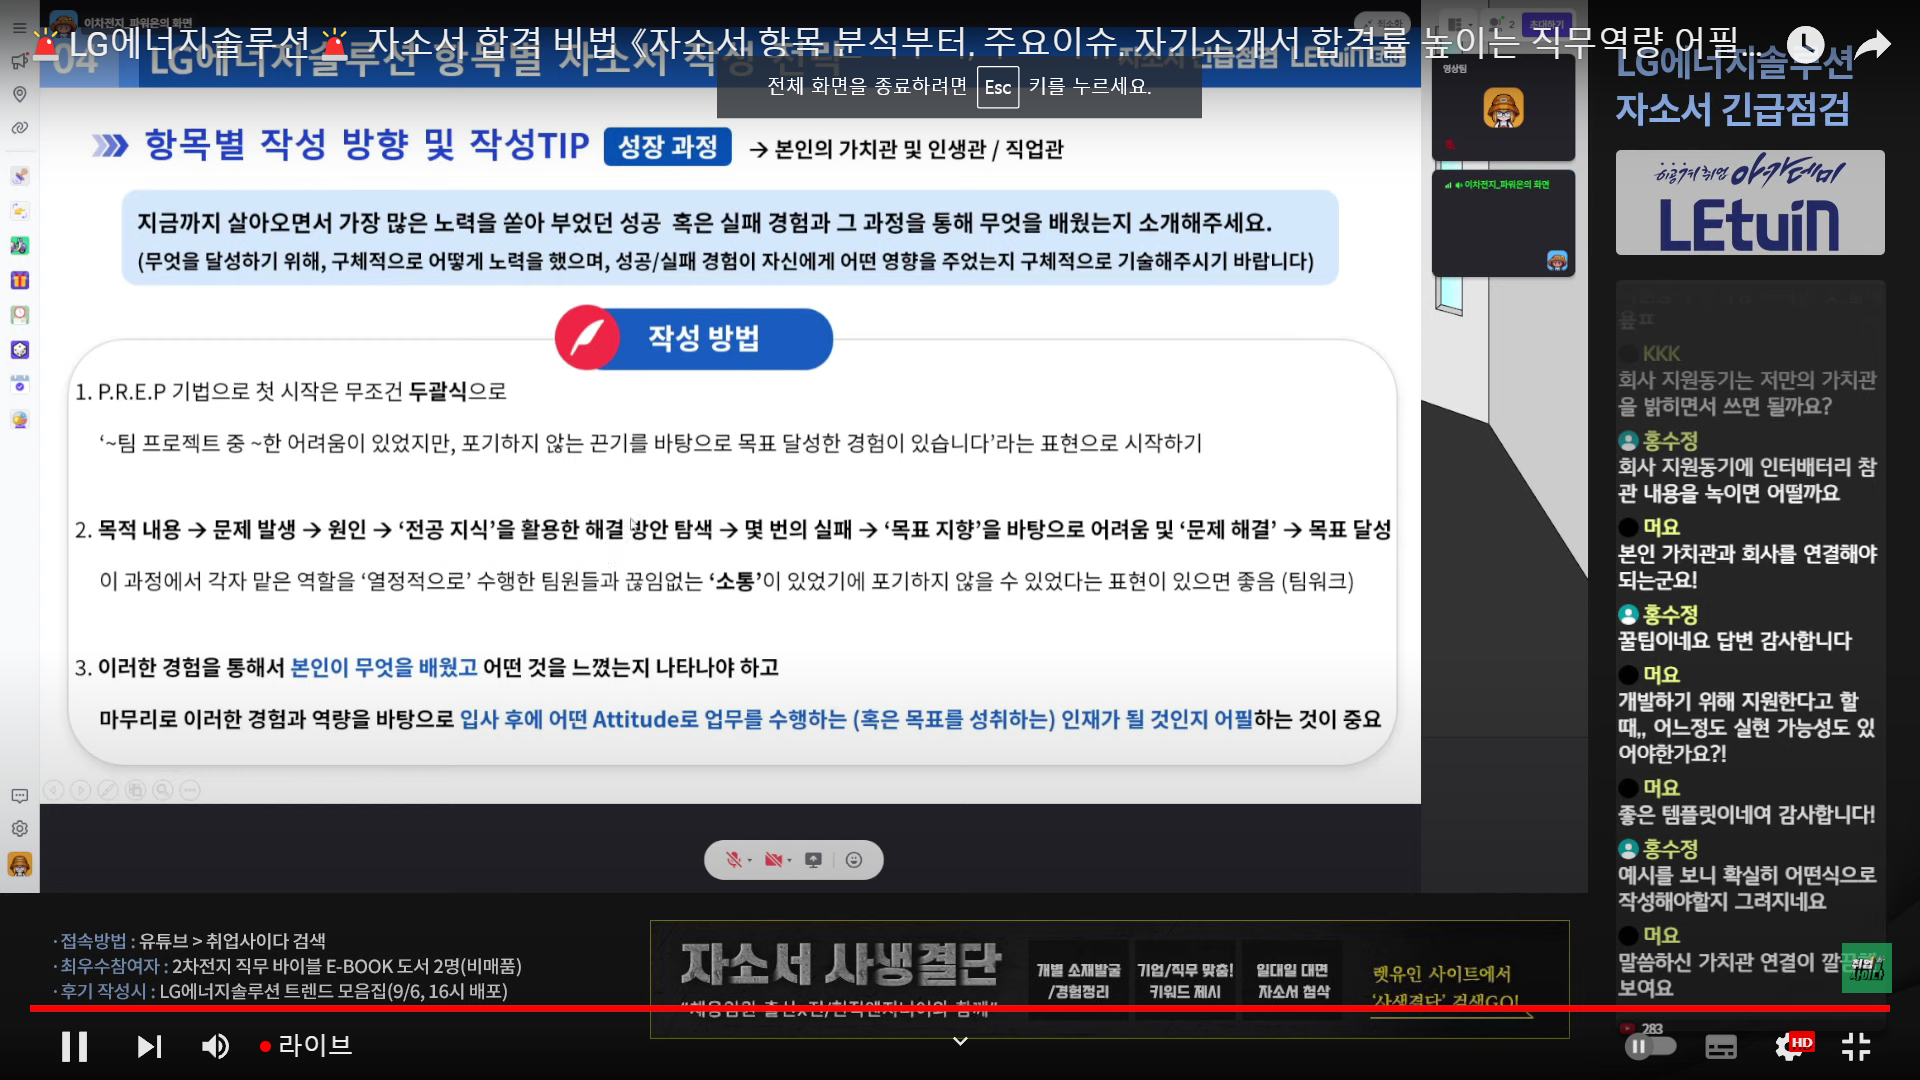This screenshot has width=1920, height=1080.
Task: Mute the YouTube player volume
Action: [215, 1046]
